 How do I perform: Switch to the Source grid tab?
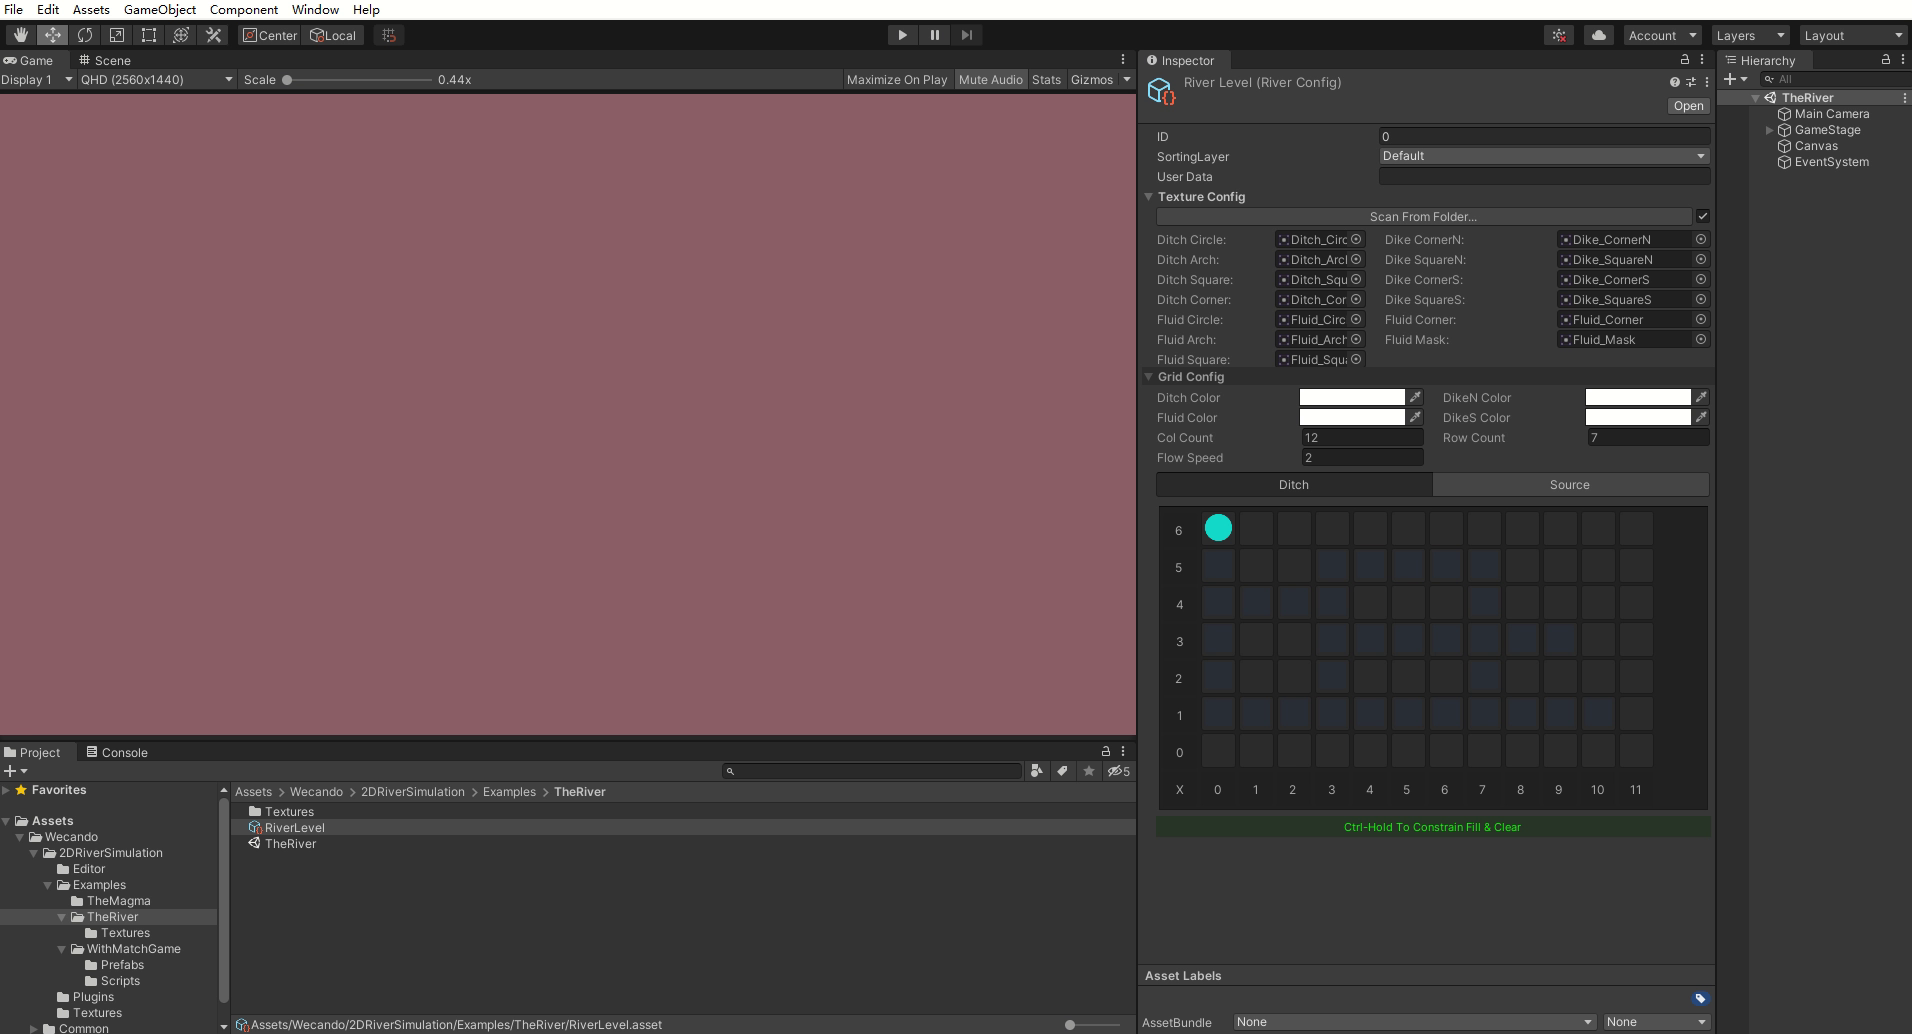click(x=1570, y=484)
